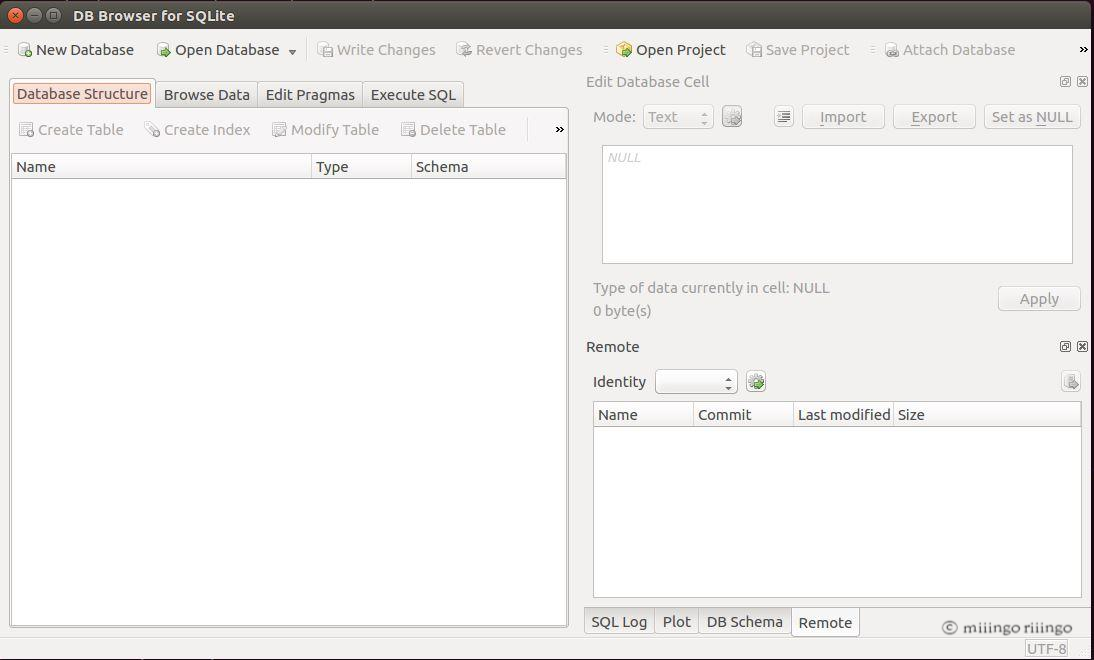
Task: Open the Execute SQL tab
Action: point(413,95)
